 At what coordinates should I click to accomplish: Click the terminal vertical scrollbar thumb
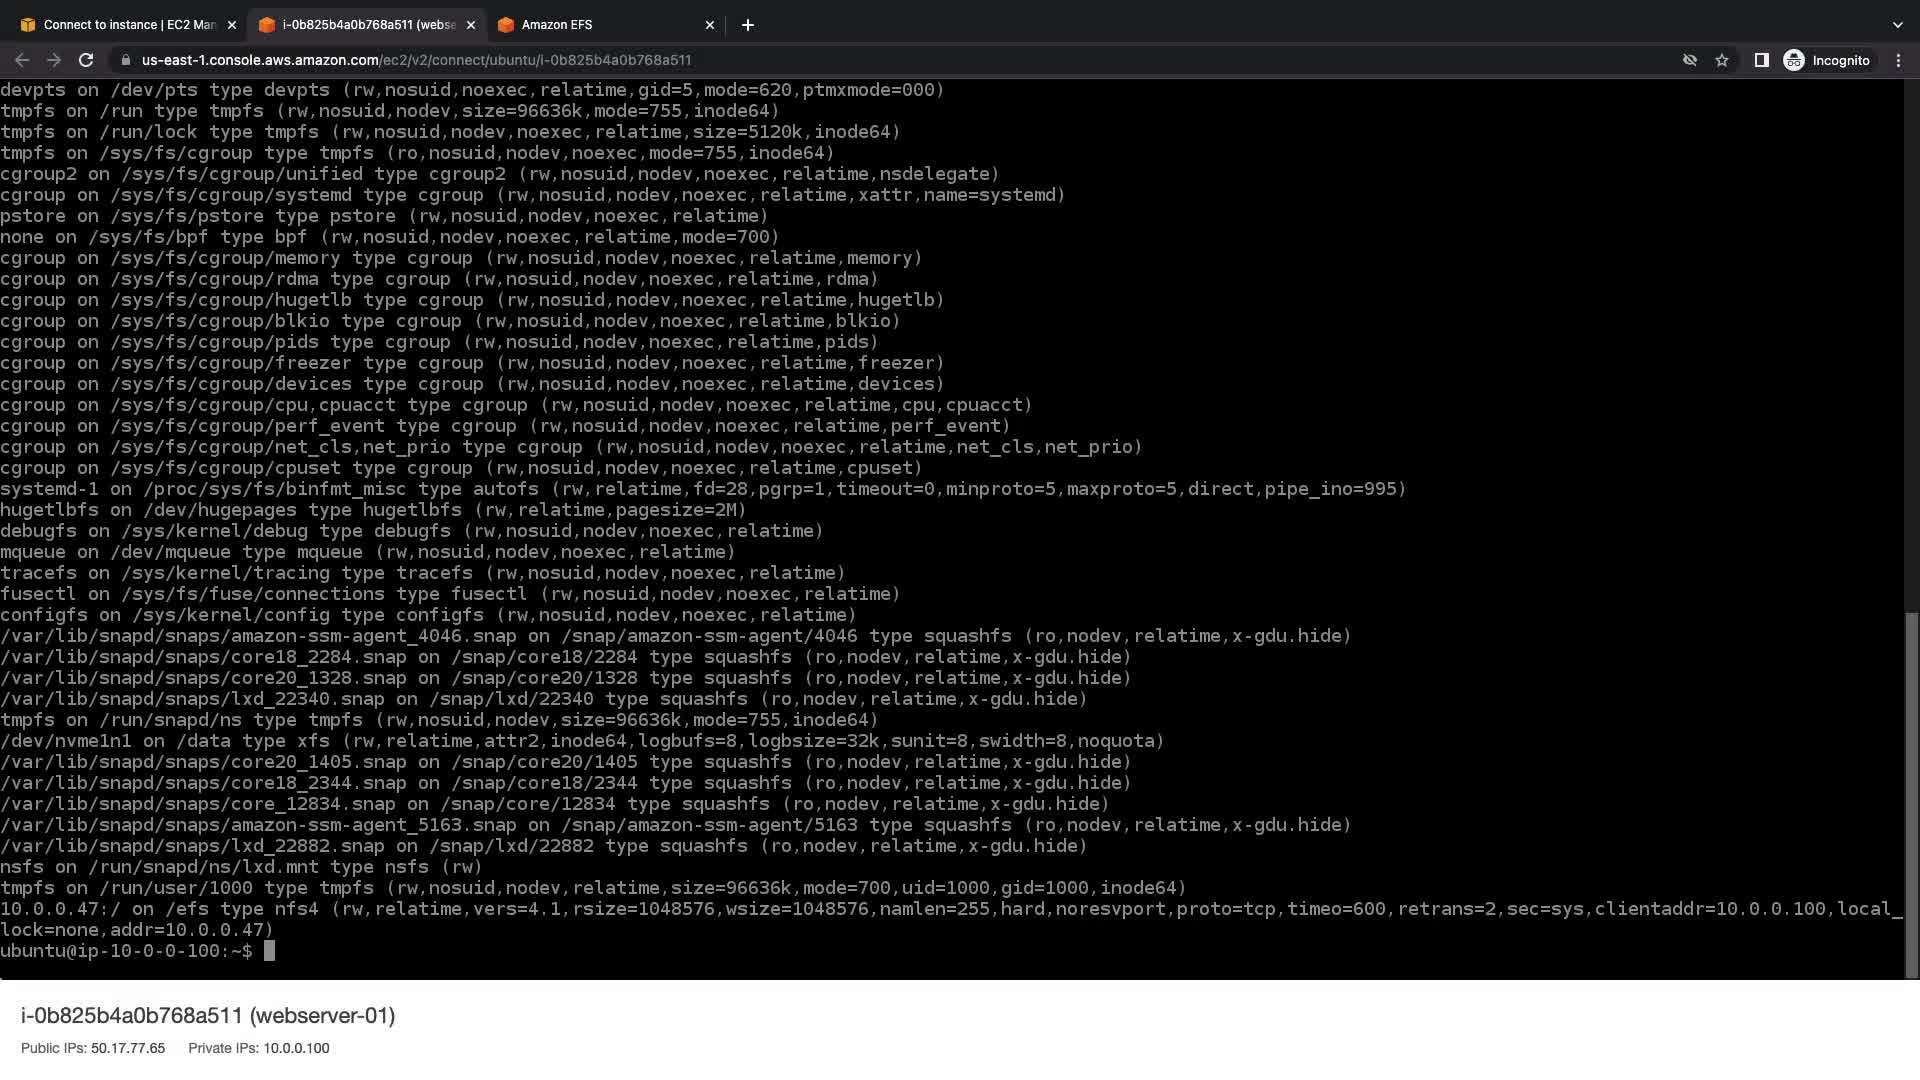pyautogui.click(x=1912, y=795)
